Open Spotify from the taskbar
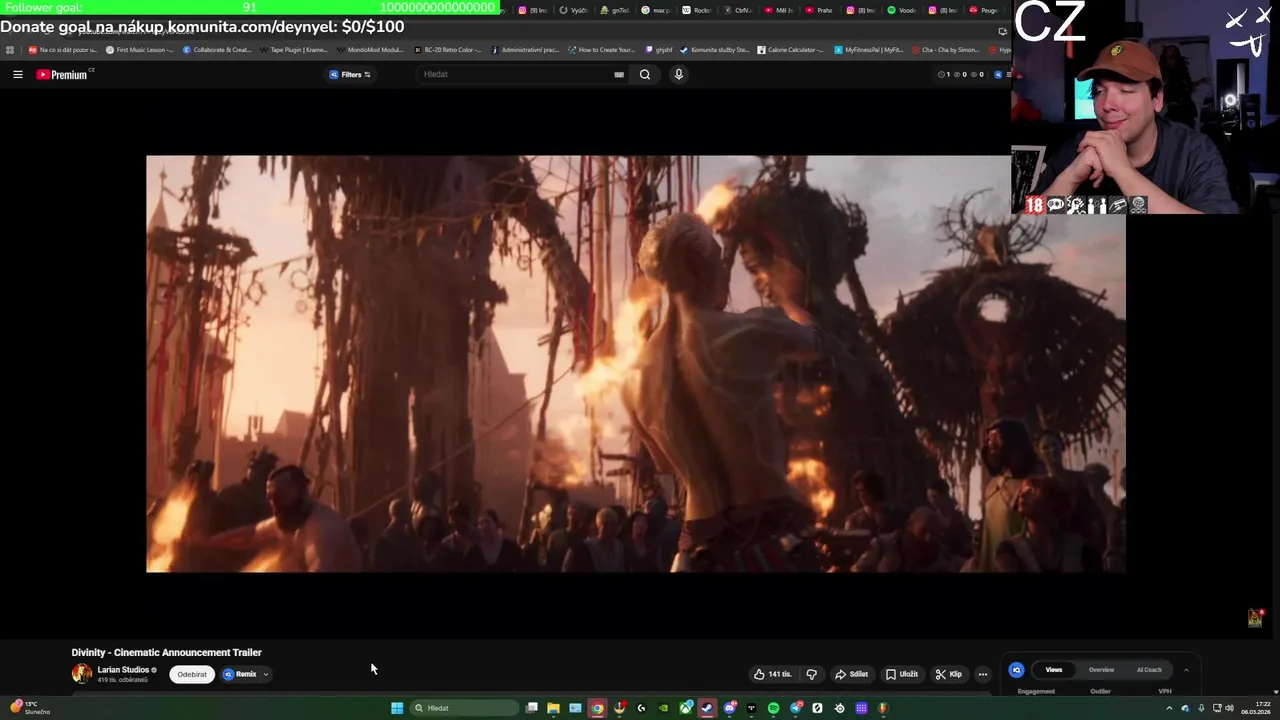The image size is (1280, 720). 773,708
